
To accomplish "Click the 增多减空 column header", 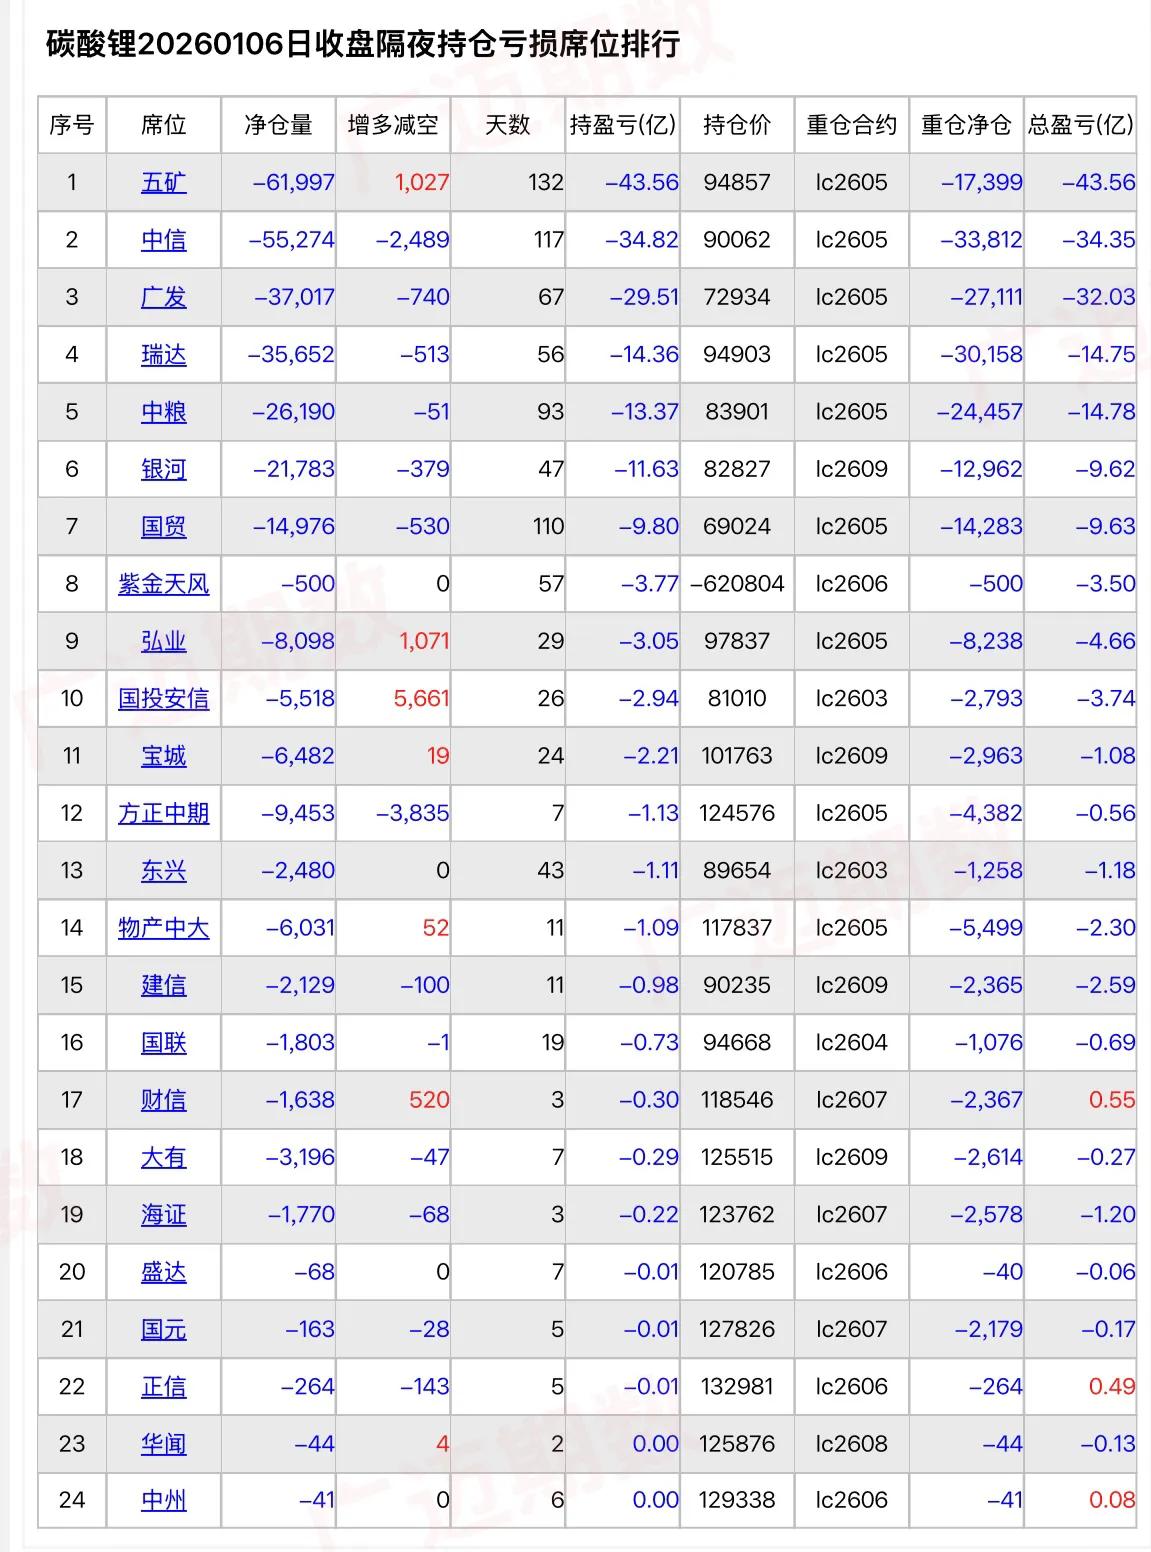I will pos(393,125).
